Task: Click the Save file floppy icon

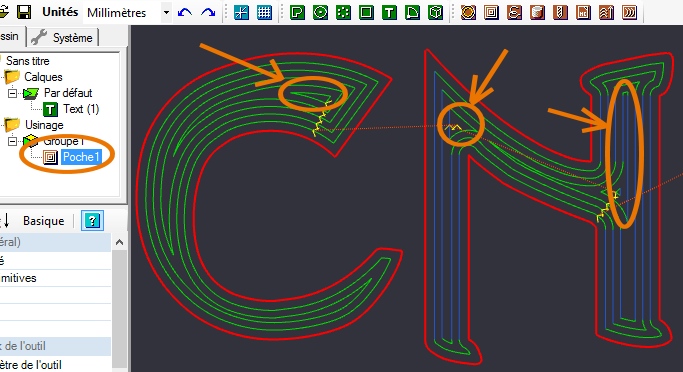Action: 24,12
